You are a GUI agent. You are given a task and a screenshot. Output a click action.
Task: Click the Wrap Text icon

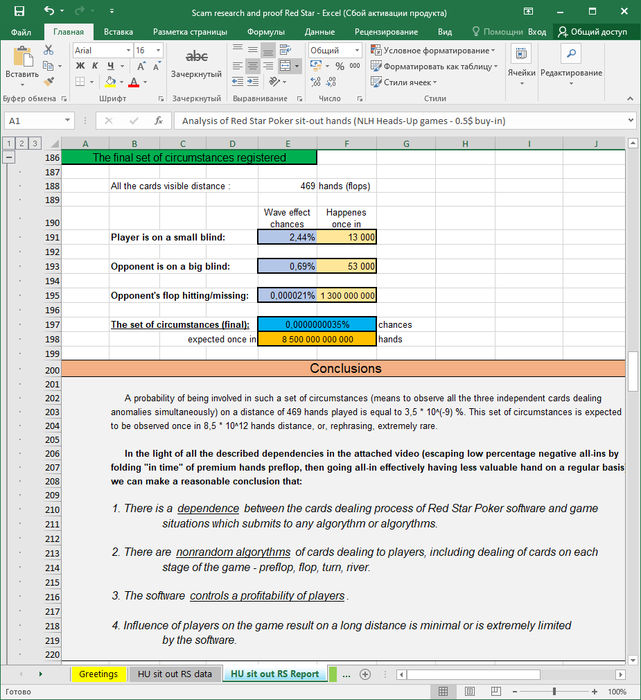point(285,50)
